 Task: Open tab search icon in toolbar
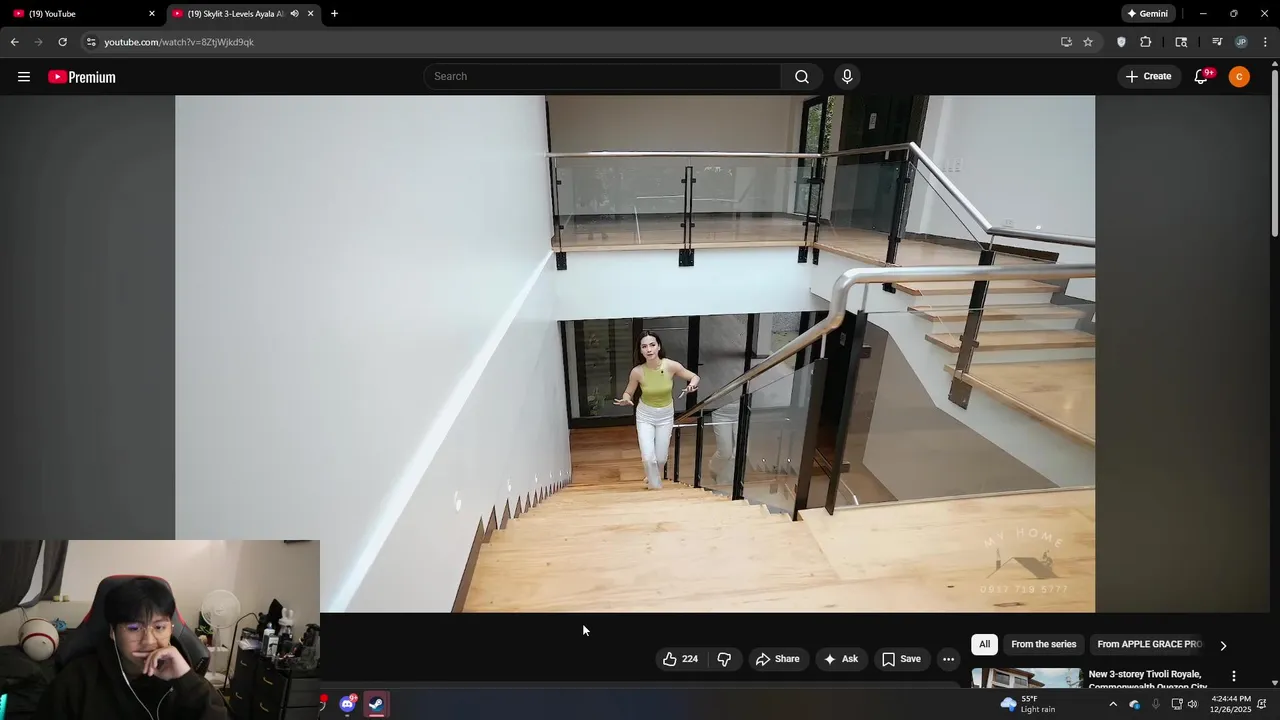coord(1181,42)
